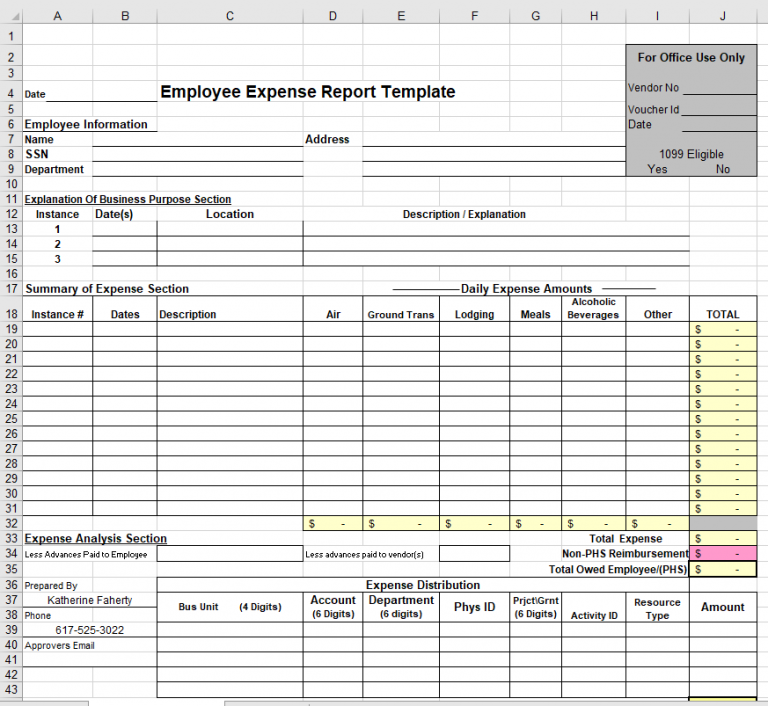Screen dimensions: 768x706
Task: Click the Name input line
Action: coord(197,139)
